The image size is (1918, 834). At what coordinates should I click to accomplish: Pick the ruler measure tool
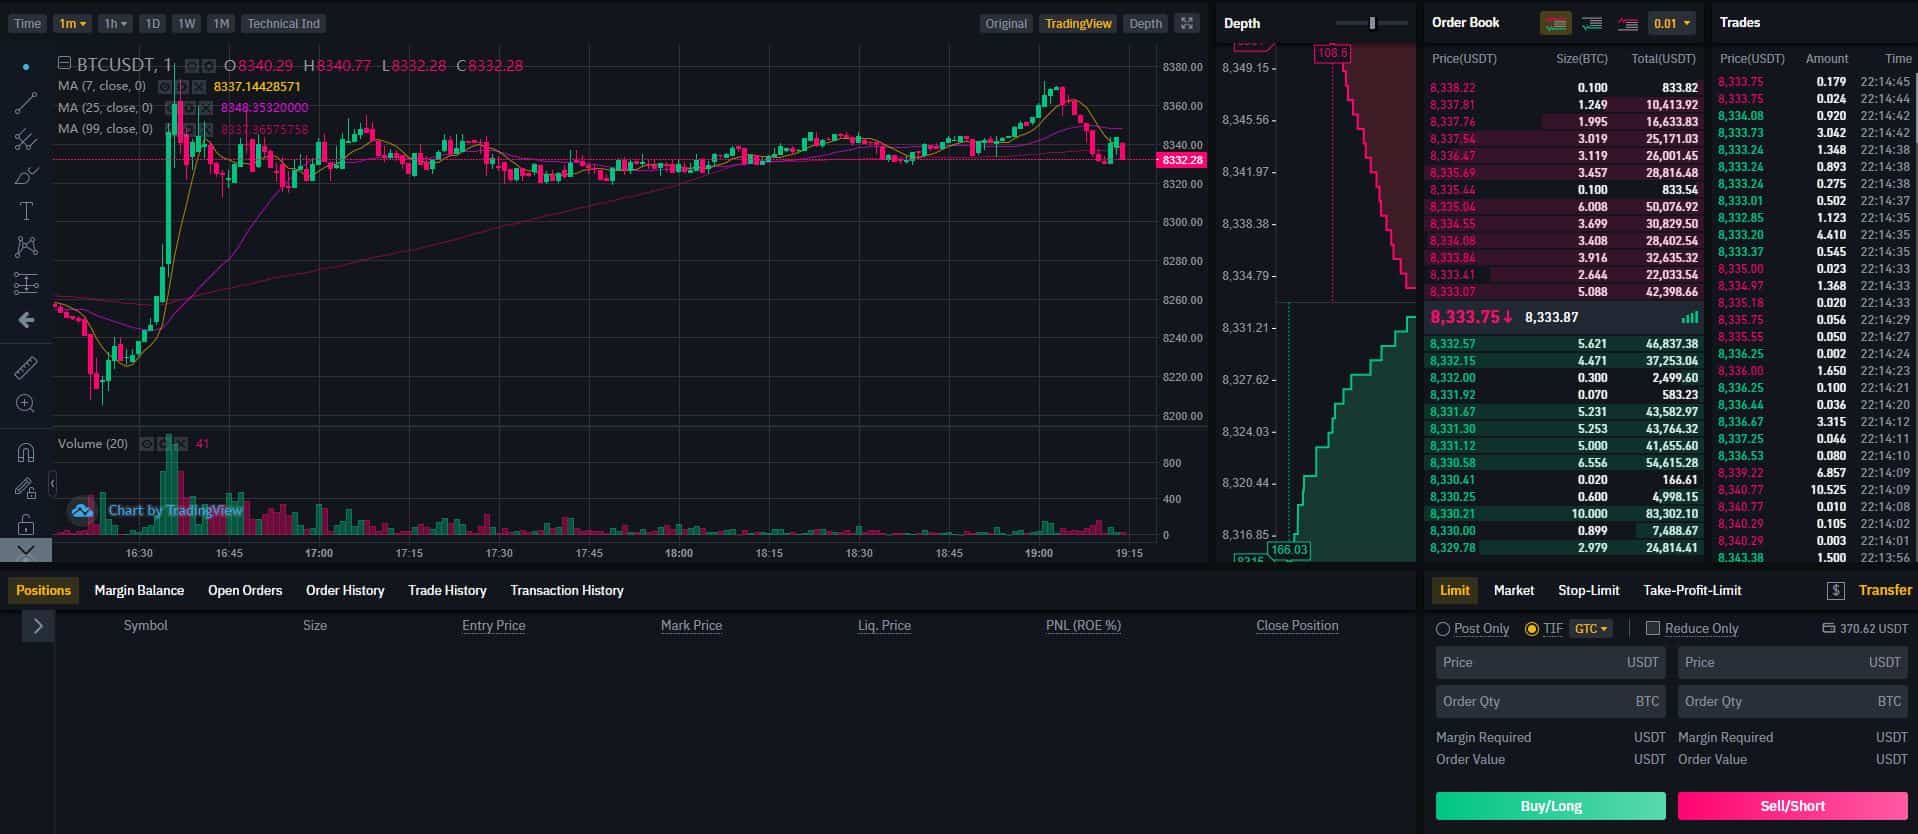26,367
